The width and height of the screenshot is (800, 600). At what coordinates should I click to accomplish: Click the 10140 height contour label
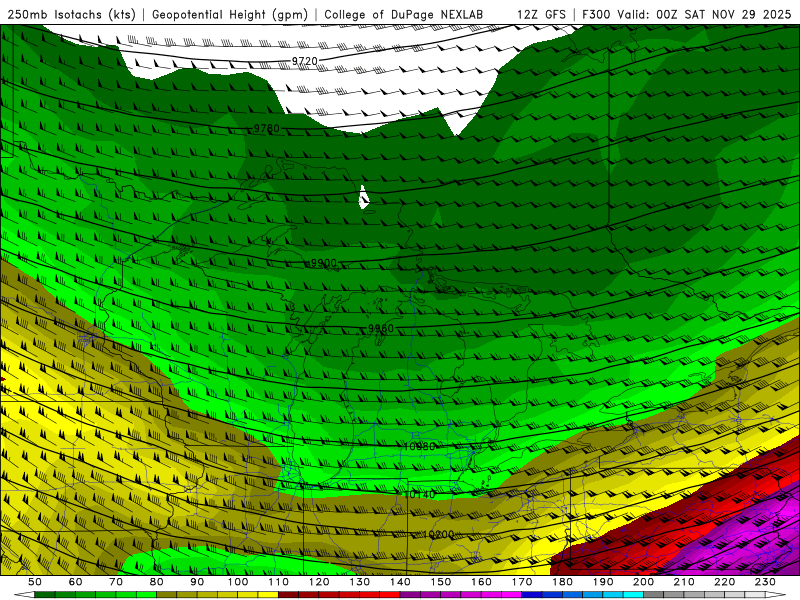pyautogui.click(x=419, y=494)
